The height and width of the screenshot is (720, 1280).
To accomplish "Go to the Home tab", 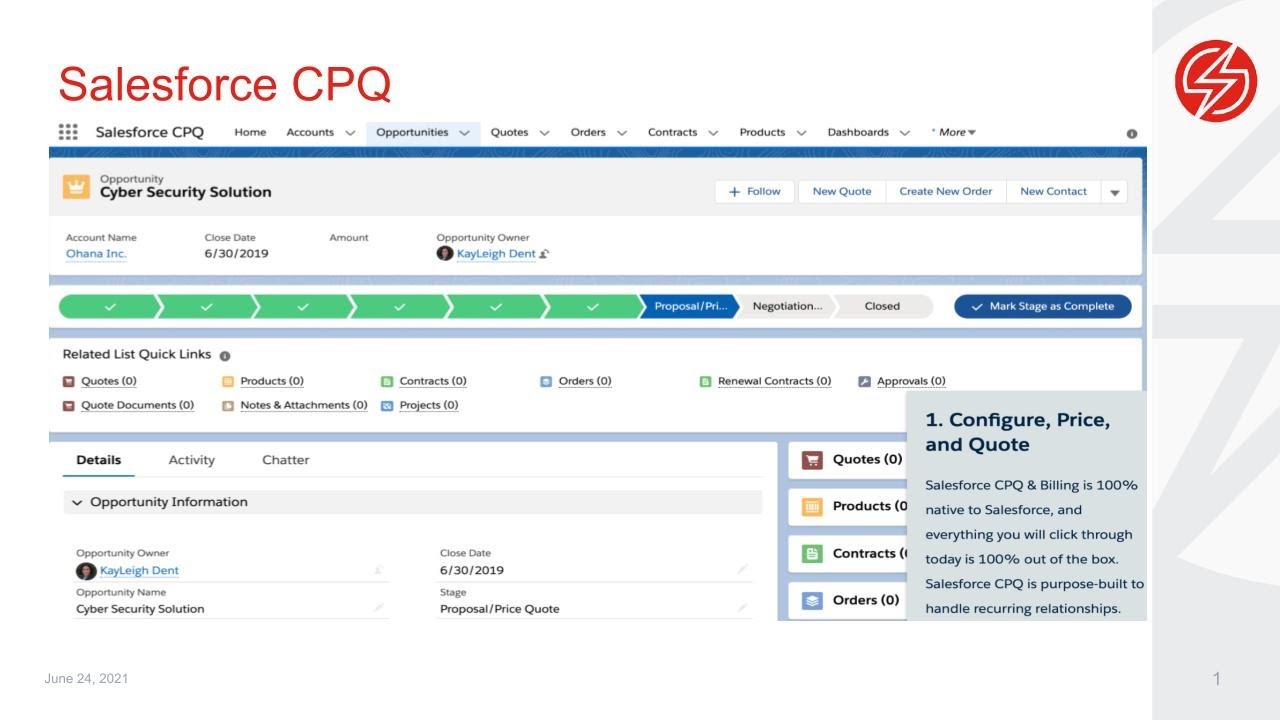I will click(250, 132).
